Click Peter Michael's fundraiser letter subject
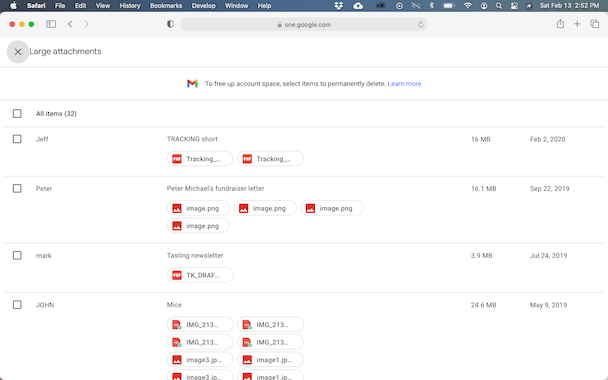Viewport: 608px width, 380px height. (x=215, y=188)
